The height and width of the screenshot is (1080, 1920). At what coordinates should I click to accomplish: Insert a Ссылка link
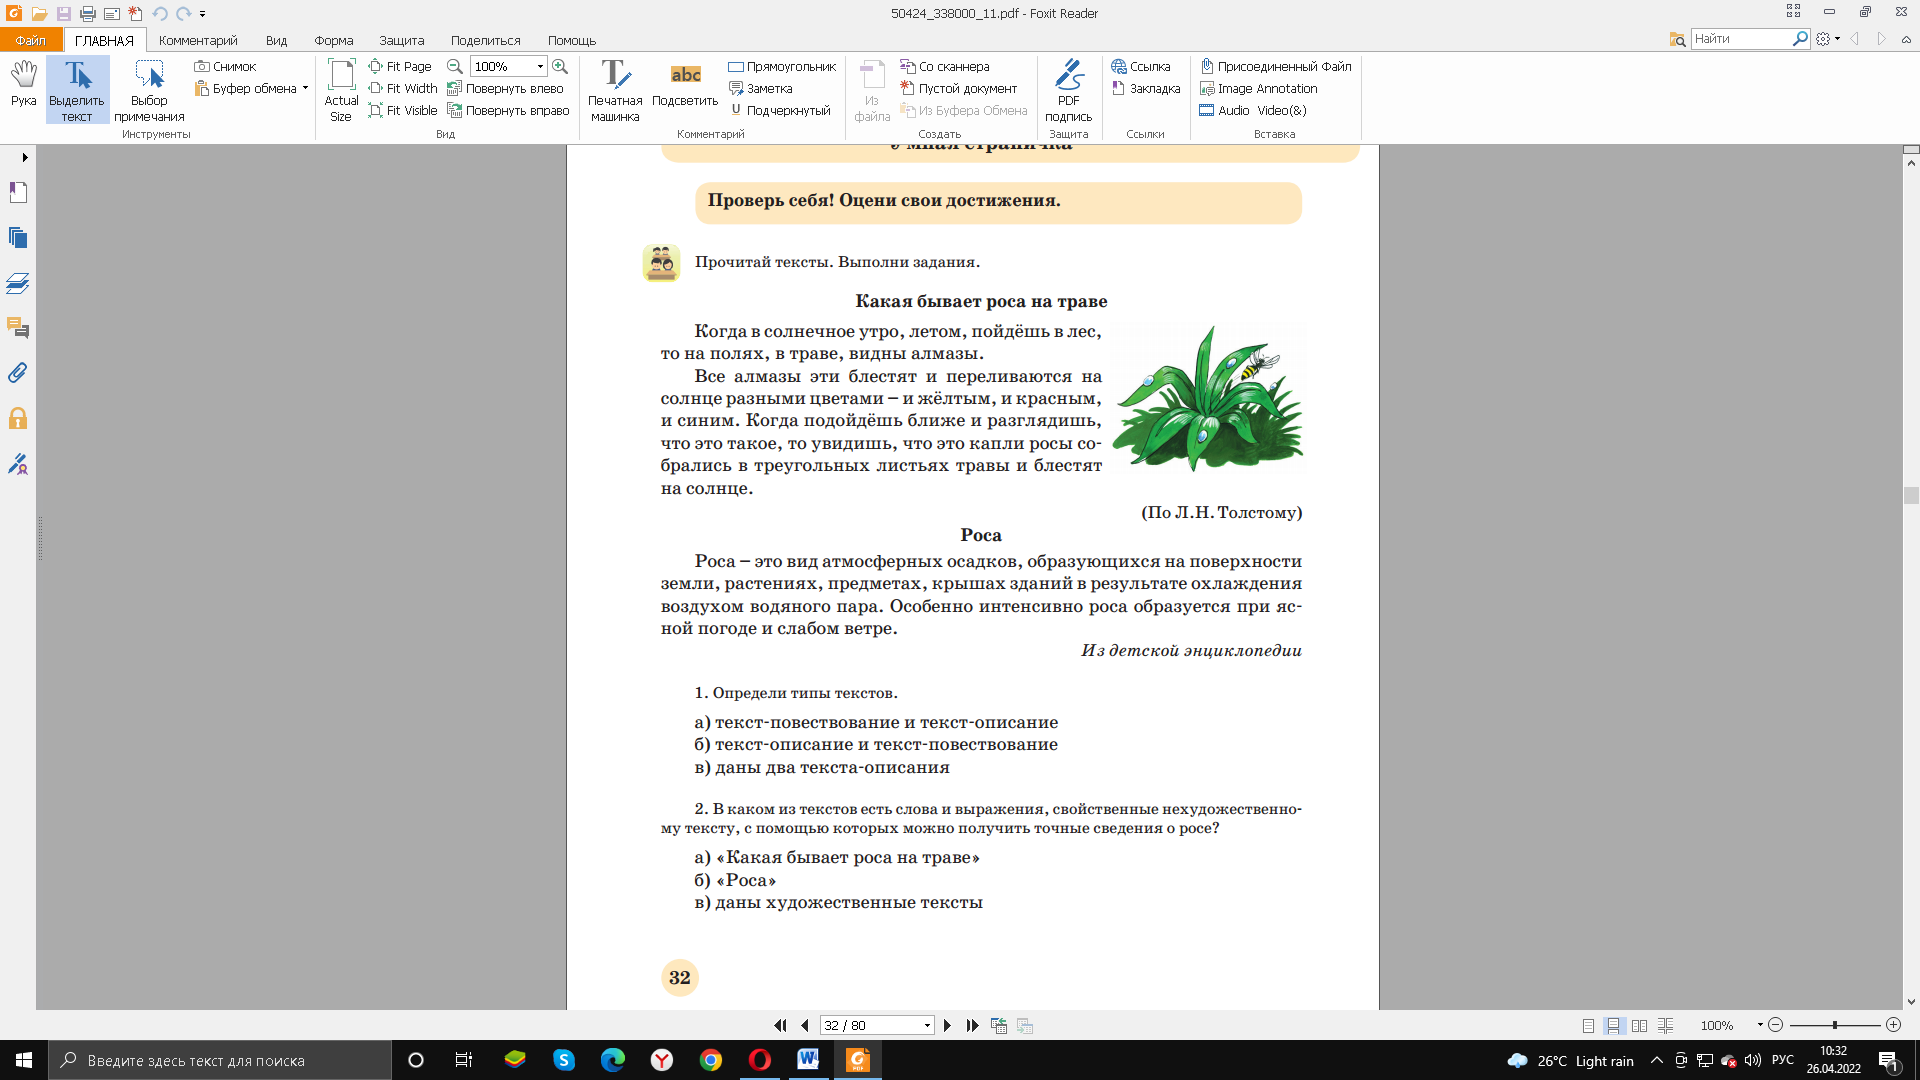click(1141, 66)
